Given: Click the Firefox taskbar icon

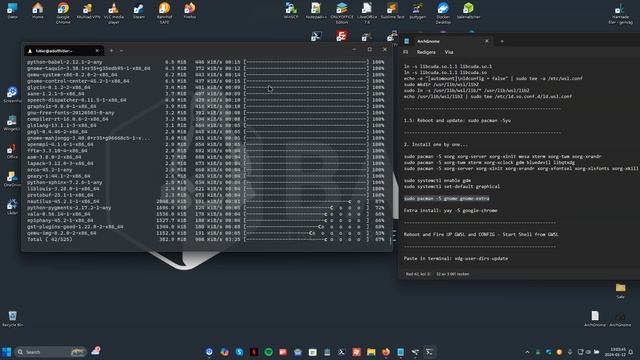Looking at the screenshot, I should 386,352.
